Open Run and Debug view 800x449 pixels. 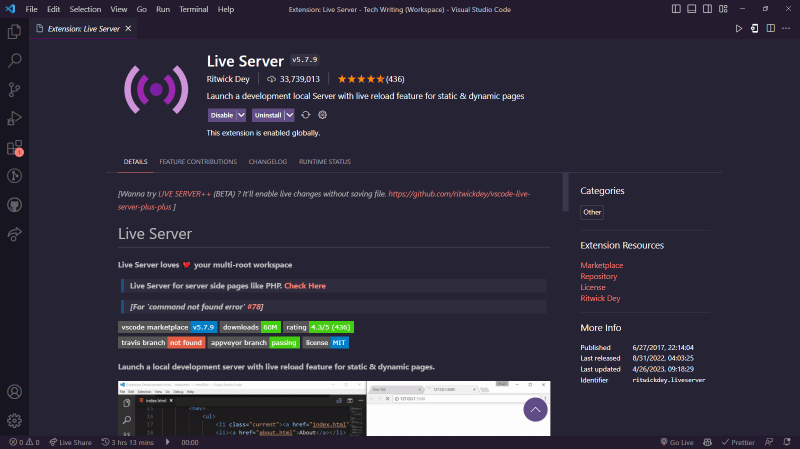tap(14, 118)
